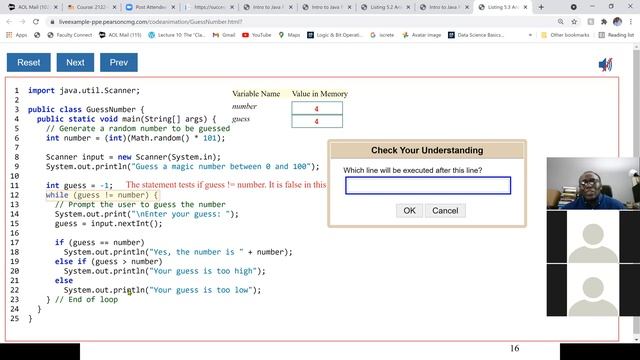The image size is (640, 360).
Task: Click the 'public class GuessNumber {' line
Action: pyautogui.click(x=86, y=109)
